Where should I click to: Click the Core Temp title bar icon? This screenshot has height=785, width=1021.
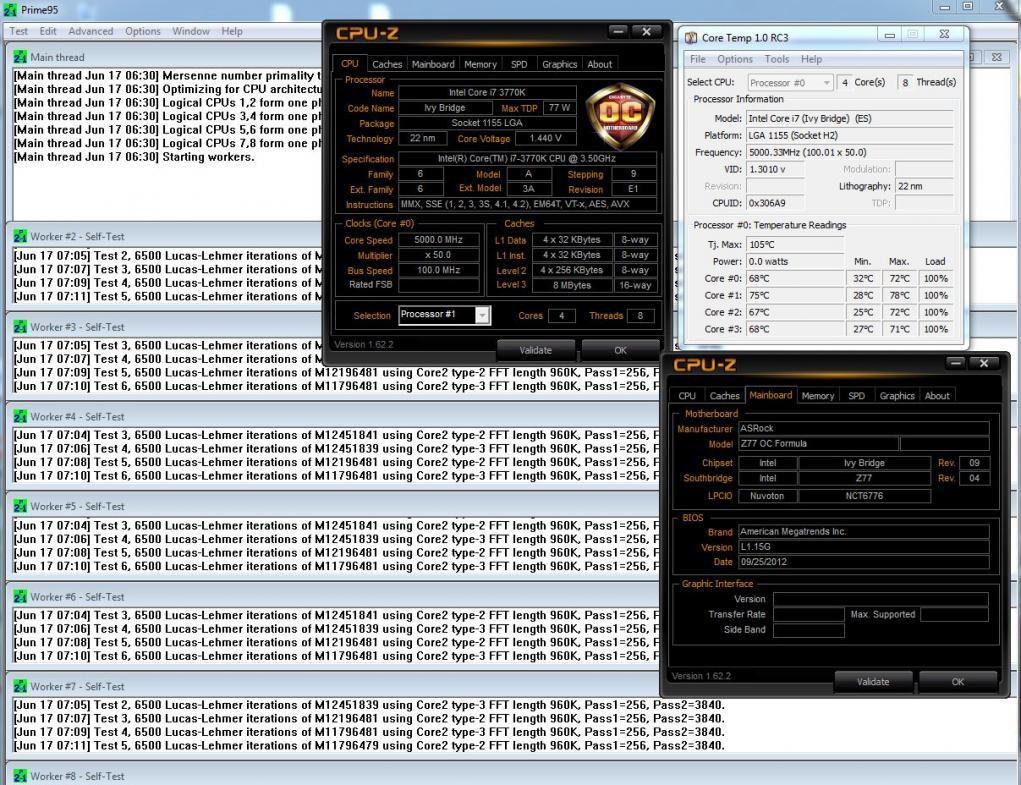click(691, 38)
